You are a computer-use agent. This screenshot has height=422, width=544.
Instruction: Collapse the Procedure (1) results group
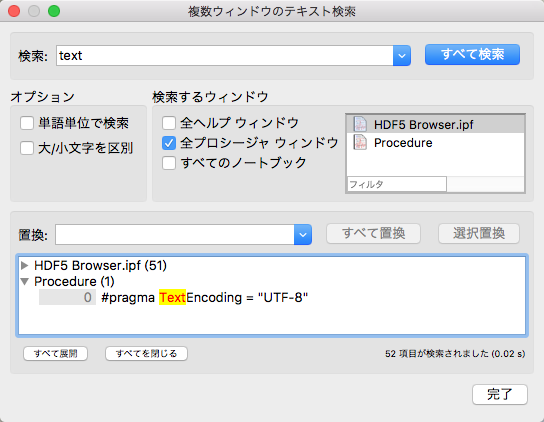(24, 281)
